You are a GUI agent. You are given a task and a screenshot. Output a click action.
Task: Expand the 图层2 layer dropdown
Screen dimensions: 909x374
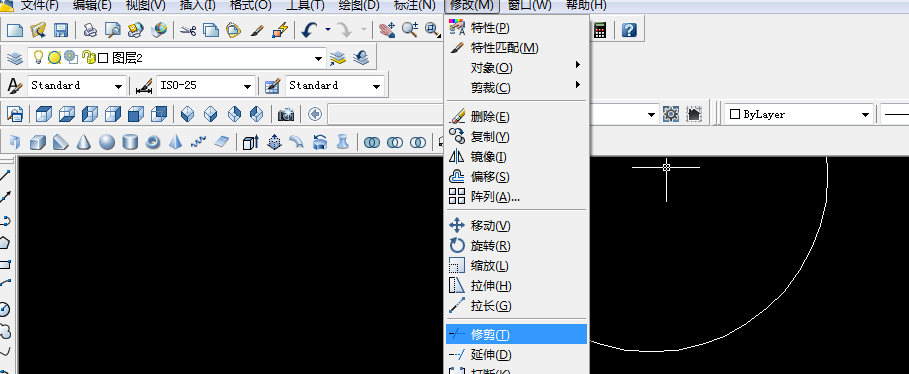click(x=318, y=59)
